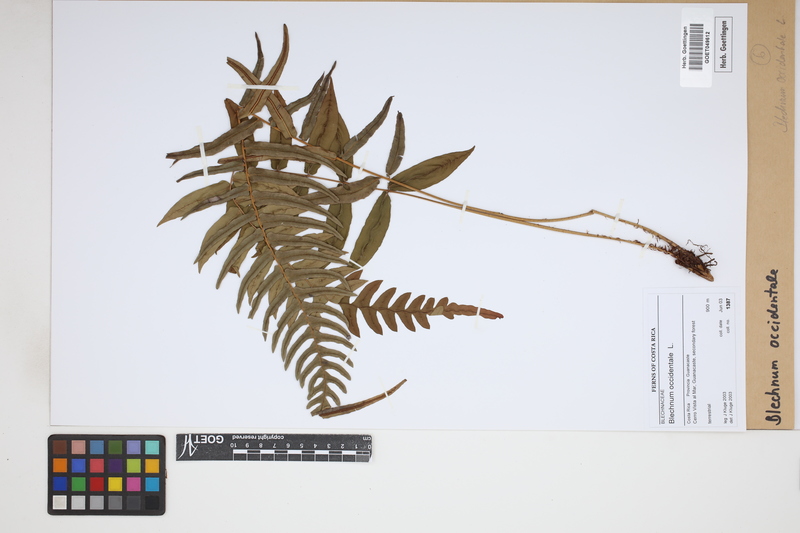Click the dark brown swatch in top row
800x533 pixels.
click(61, 447)
